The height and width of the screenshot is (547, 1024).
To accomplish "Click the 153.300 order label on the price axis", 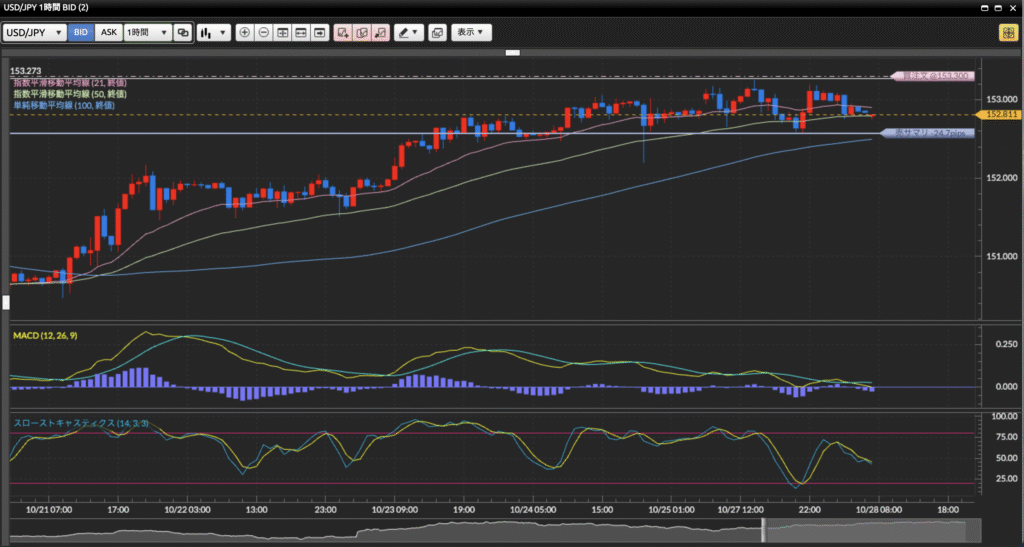I will click(933, 76).
